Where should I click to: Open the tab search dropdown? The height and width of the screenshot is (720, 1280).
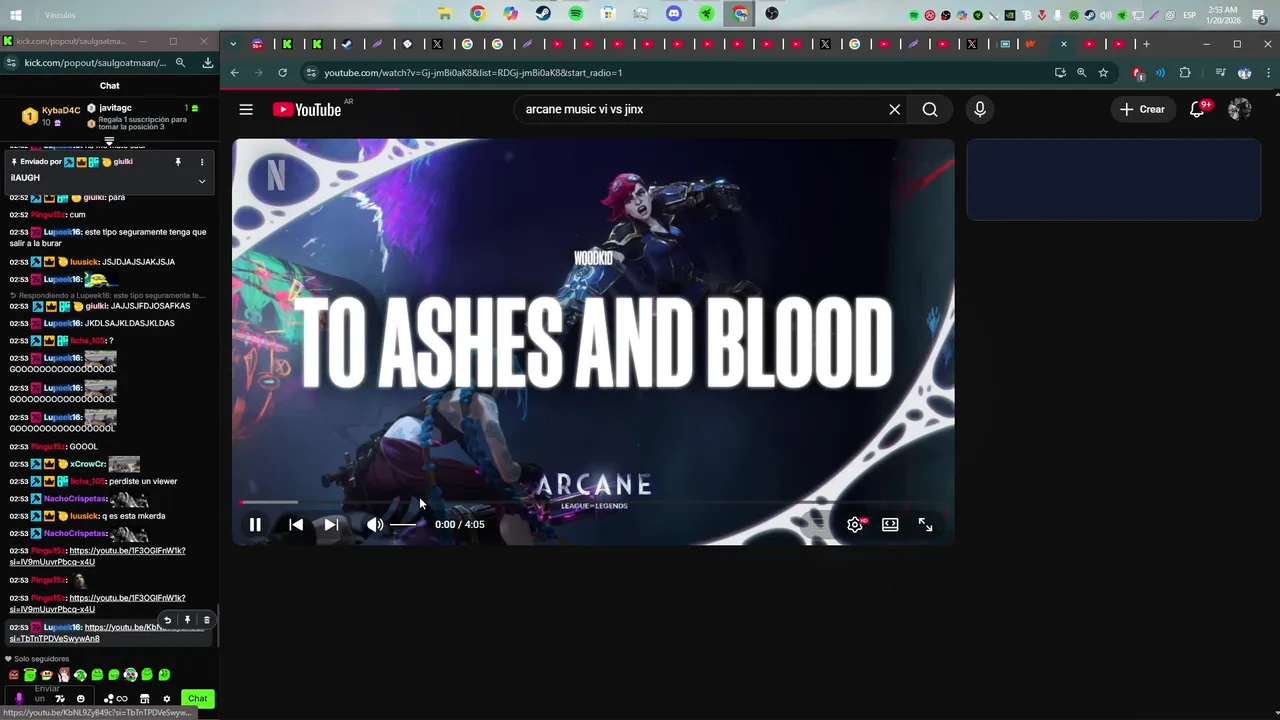[233, 44]
